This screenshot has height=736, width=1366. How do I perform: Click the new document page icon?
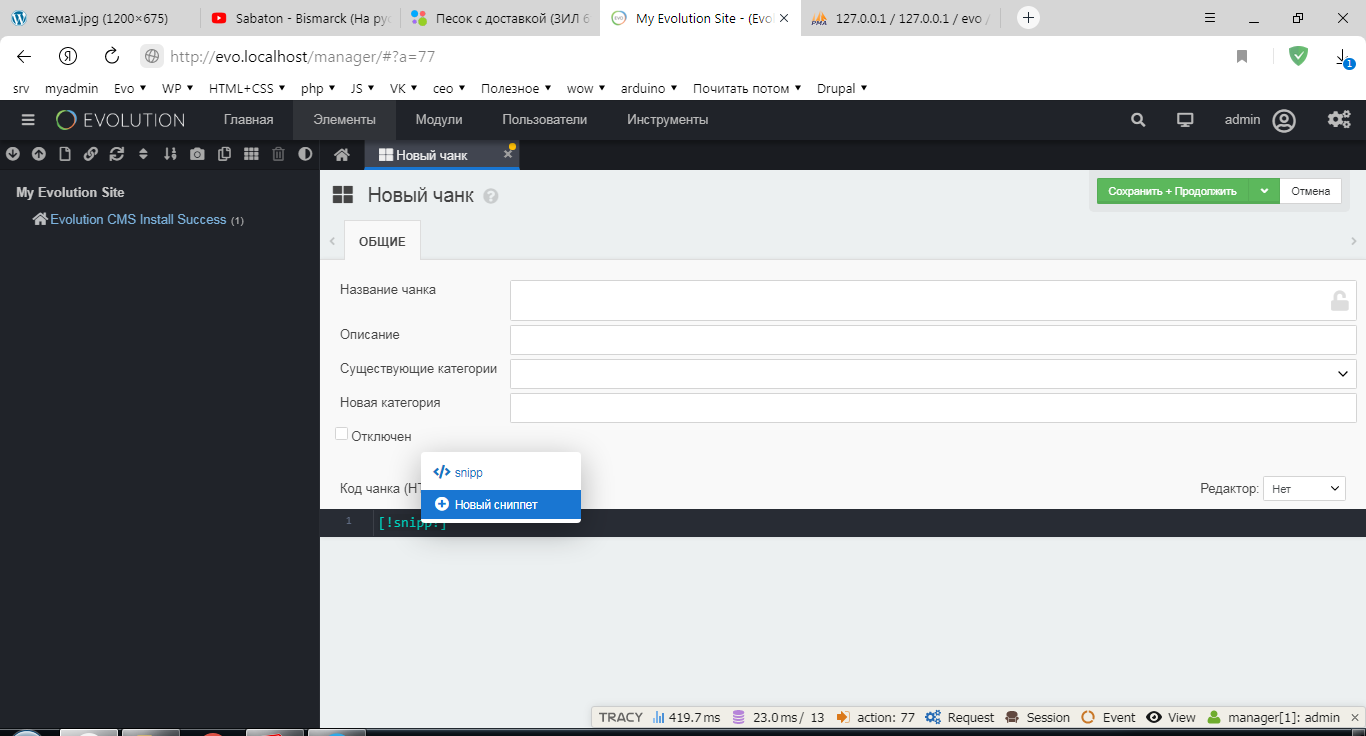65,154
